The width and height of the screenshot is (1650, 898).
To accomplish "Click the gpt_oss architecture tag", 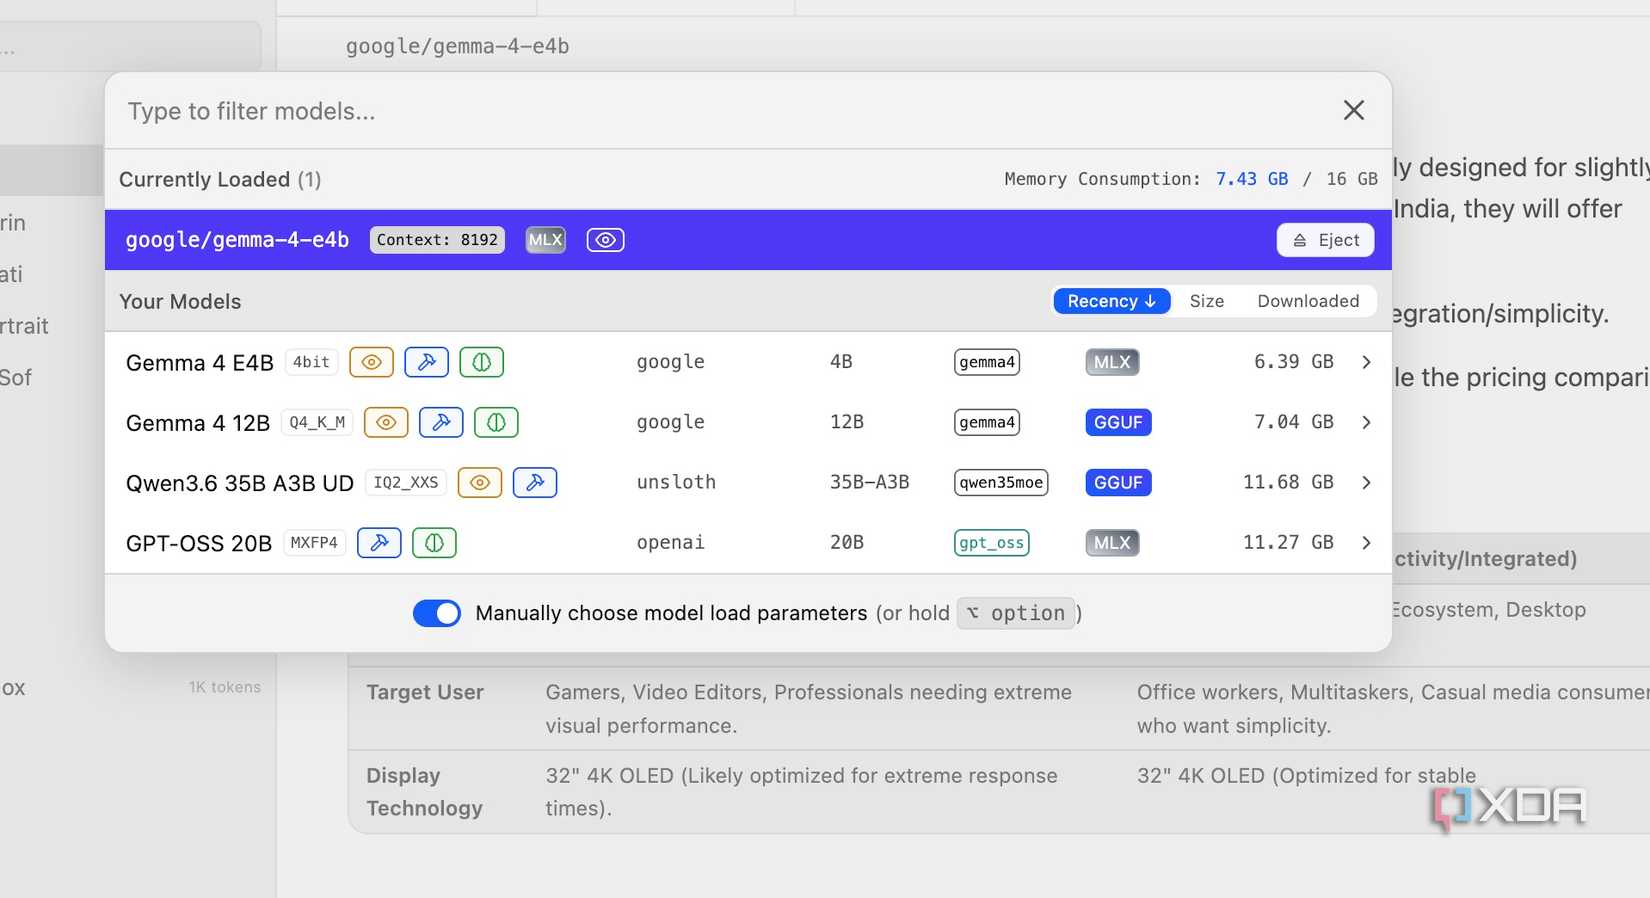I will coord(992,542).
